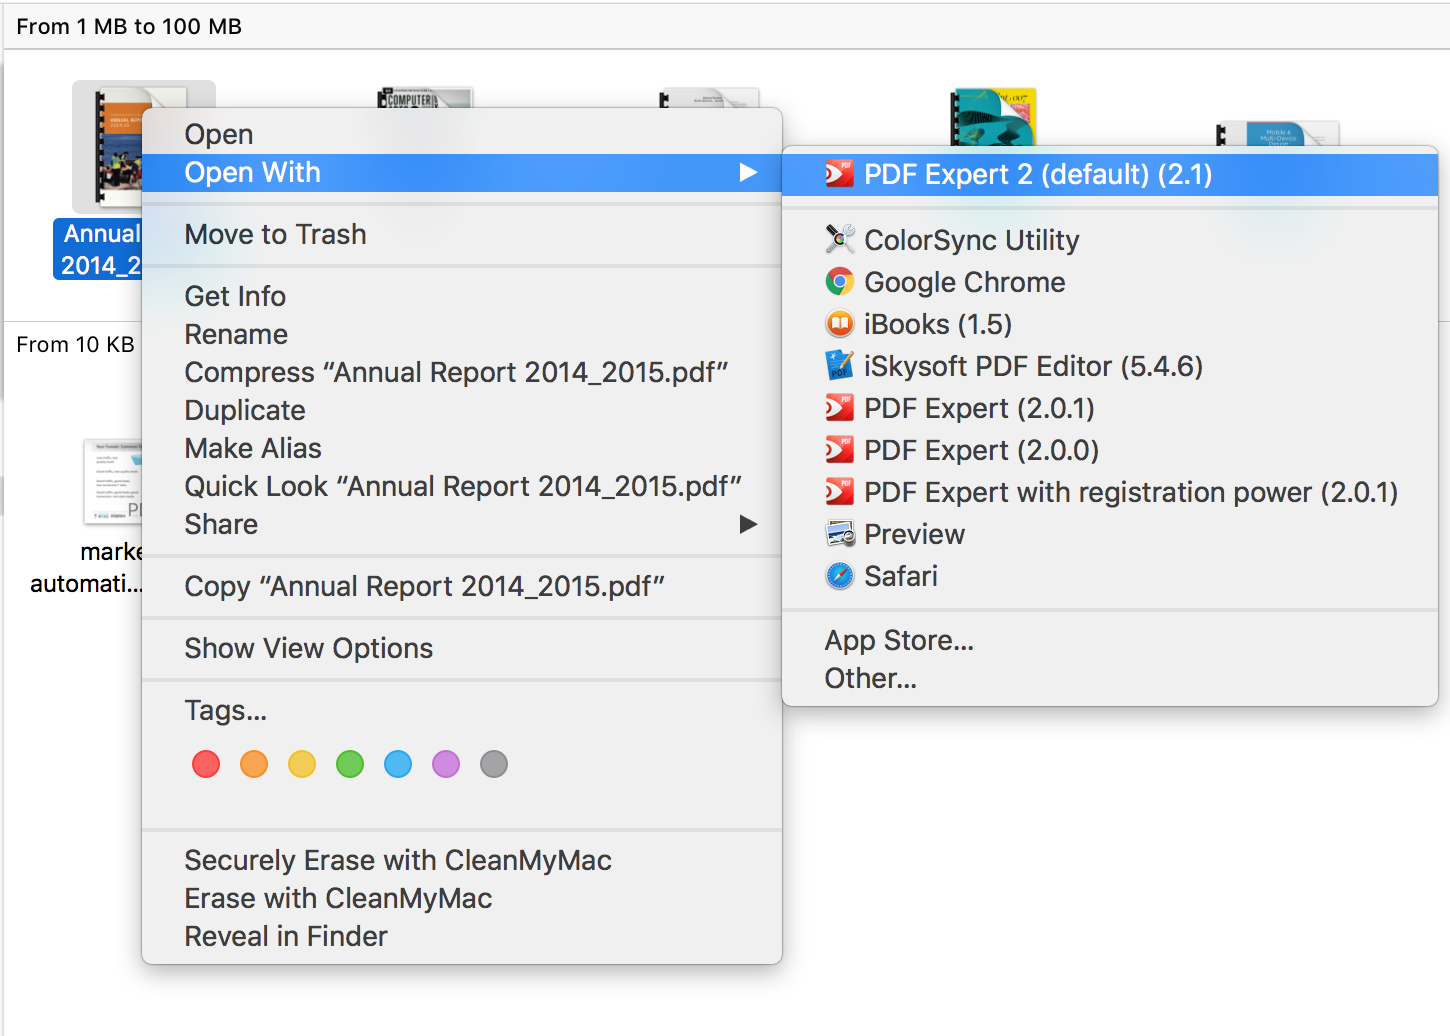Select Erase with CleanMyMac
1450x1036 pixels.
tap(461, 898)
